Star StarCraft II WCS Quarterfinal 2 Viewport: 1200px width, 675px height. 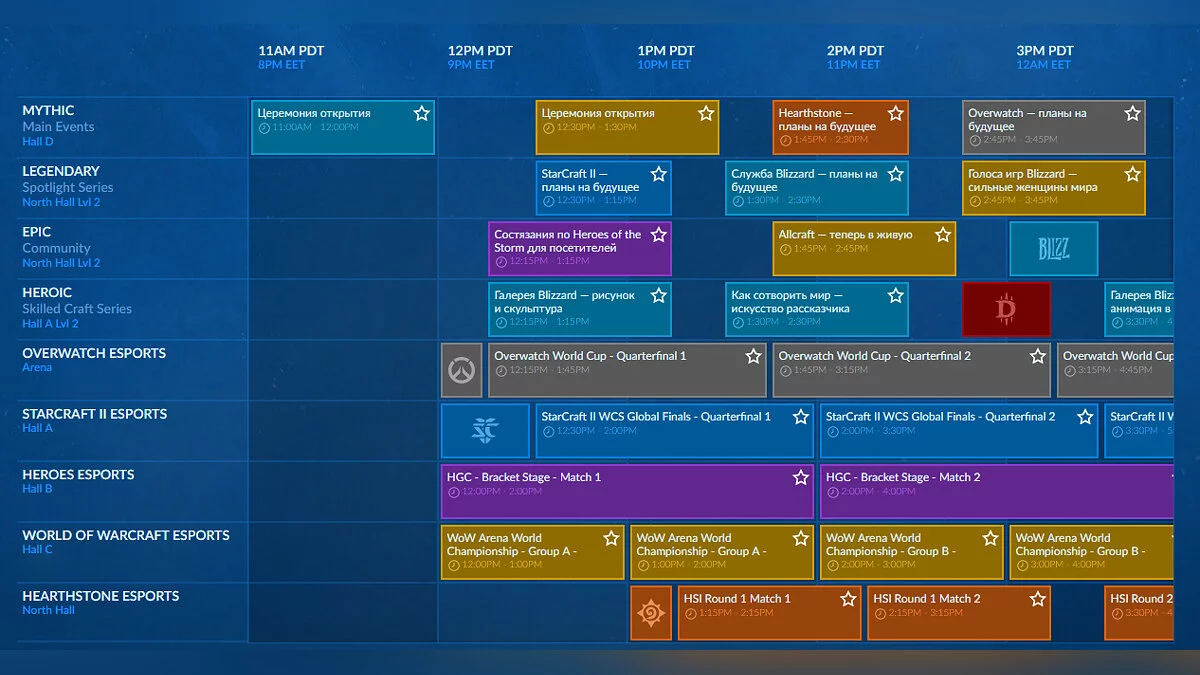[x=1085, y=417]
